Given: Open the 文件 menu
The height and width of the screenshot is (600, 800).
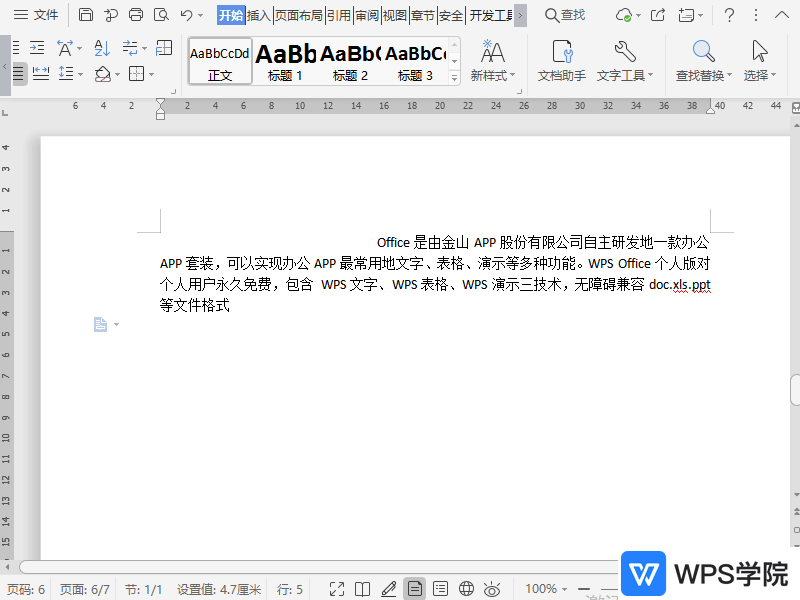Looking at the screenshot, I should 36,15.
